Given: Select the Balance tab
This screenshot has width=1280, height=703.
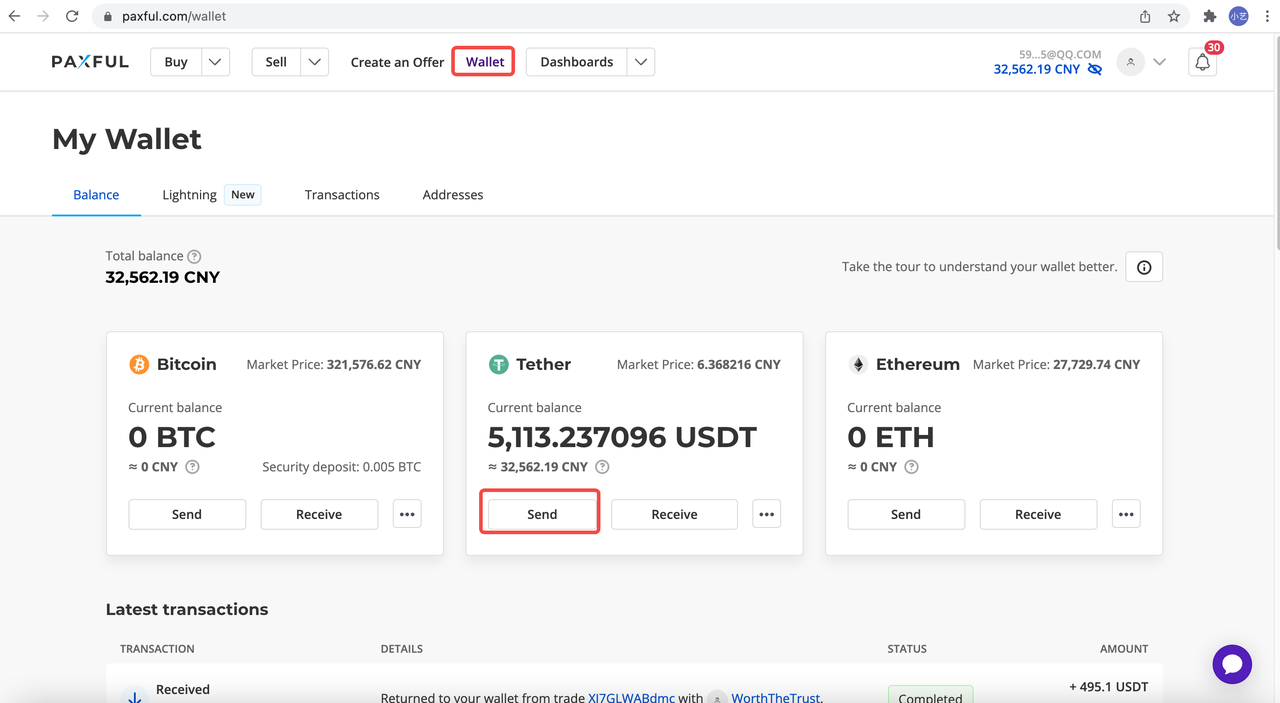Looking at the screenshot, I should 96,195.
